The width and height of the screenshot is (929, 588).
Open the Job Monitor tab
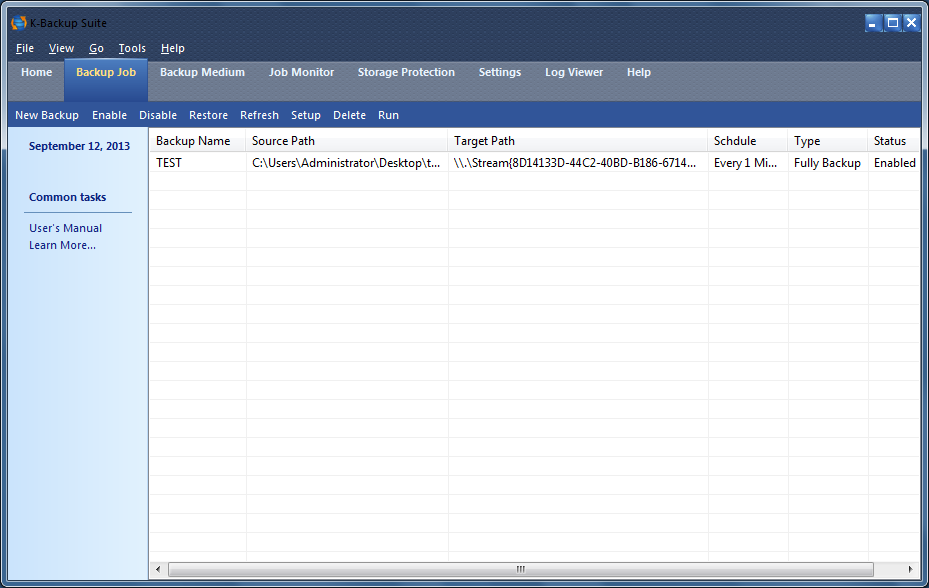[x=302, y=72]
